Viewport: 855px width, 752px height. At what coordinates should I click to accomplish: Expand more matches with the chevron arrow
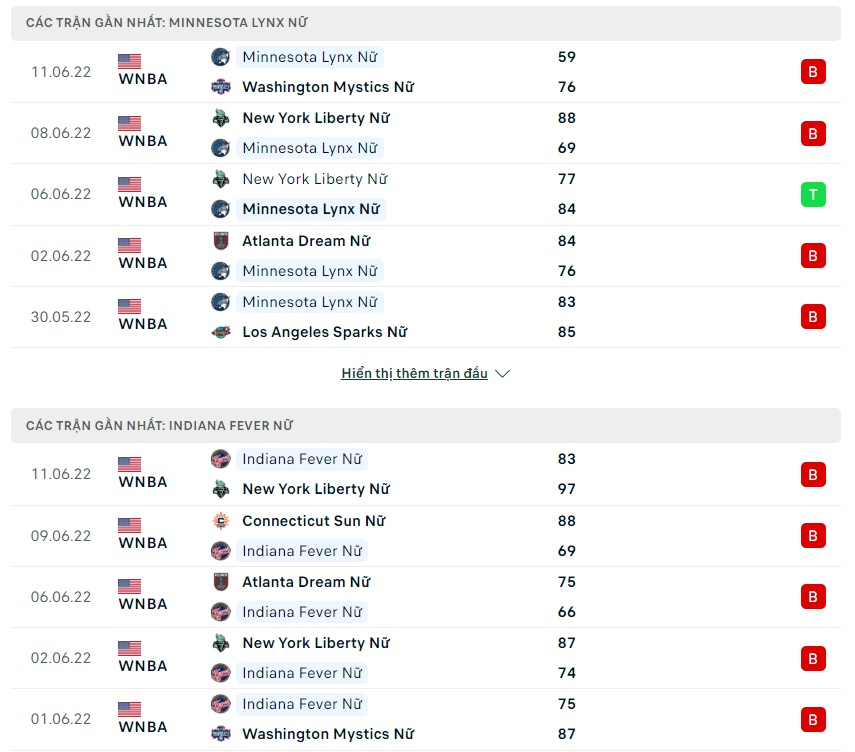point(503,374)
